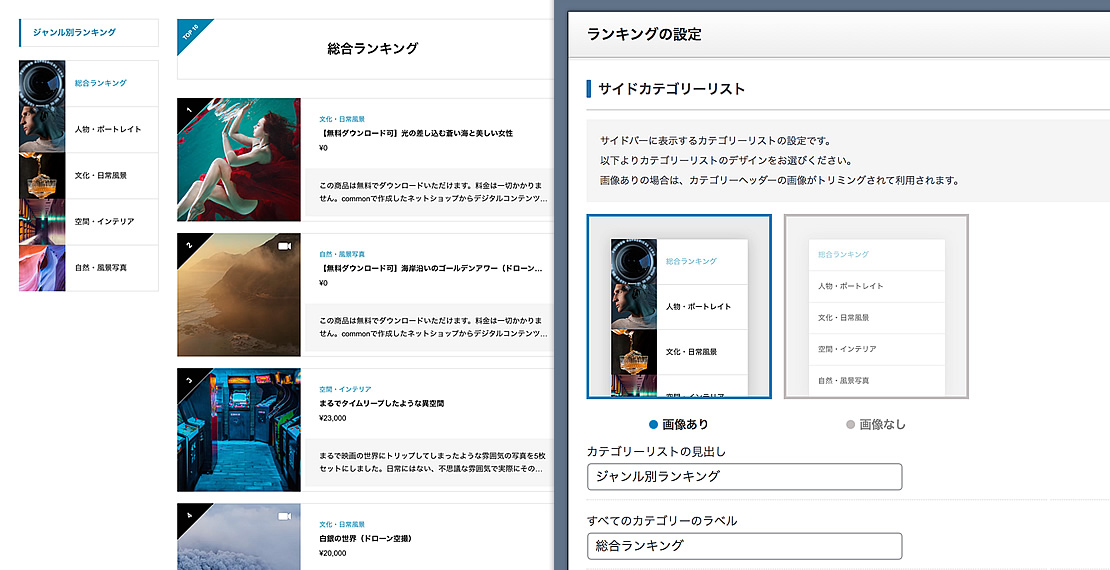Click the ¥23,000 price text
Viewport: 1110px width, 570px height.
click(333, 418)
